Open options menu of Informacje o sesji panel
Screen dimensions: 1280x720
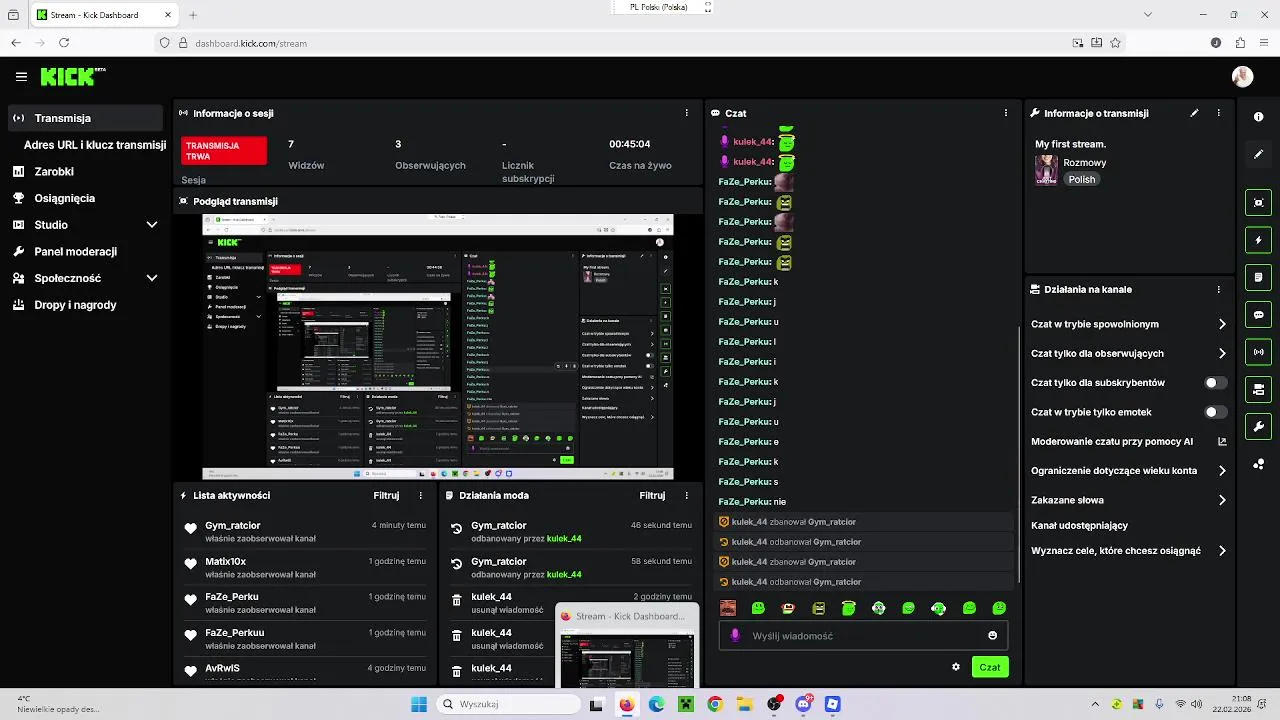click(686, 113)
